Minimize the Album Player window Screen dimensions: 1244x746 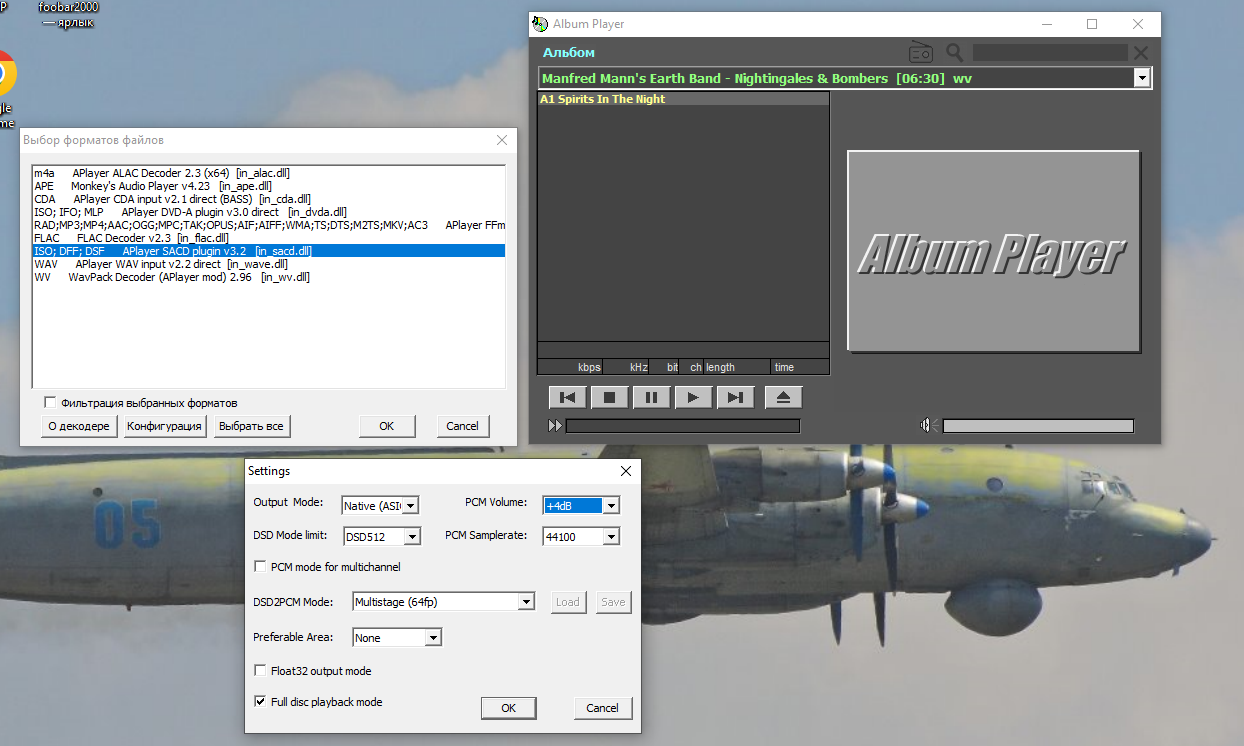click(x=1046, y=24)
